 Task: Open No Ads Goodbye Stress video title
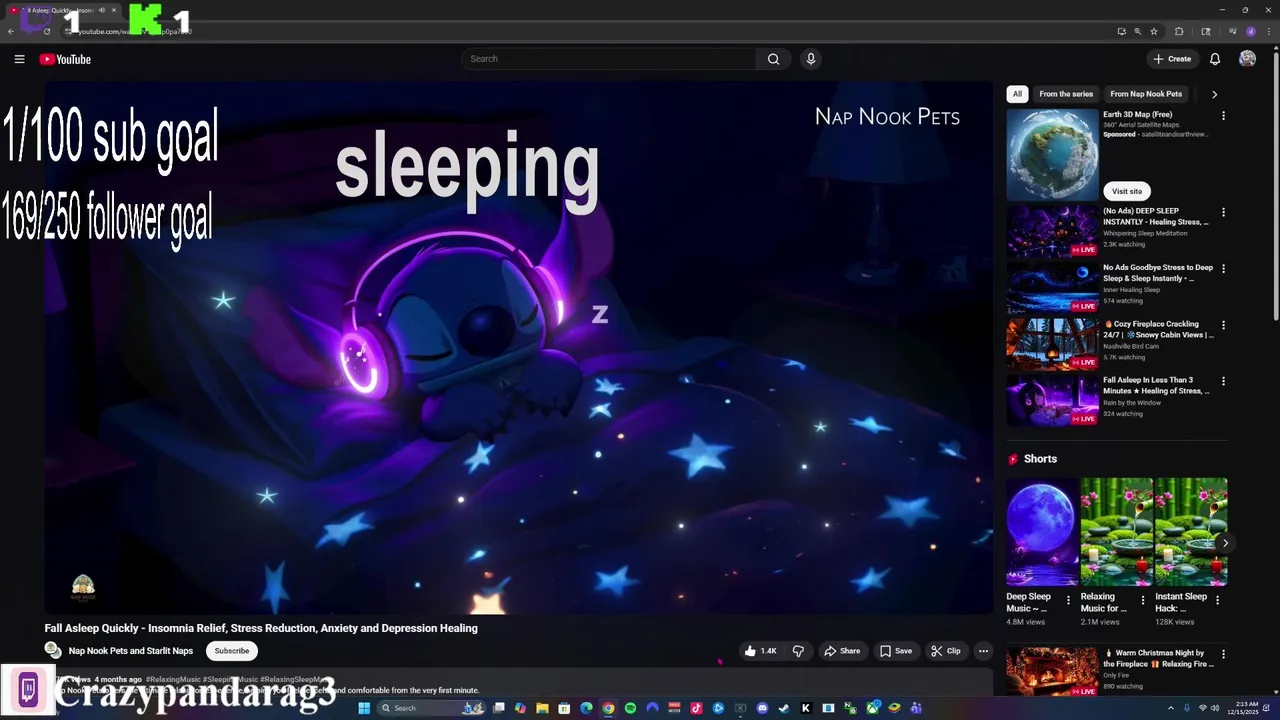pyautogui.click(x=1158, y=273)
